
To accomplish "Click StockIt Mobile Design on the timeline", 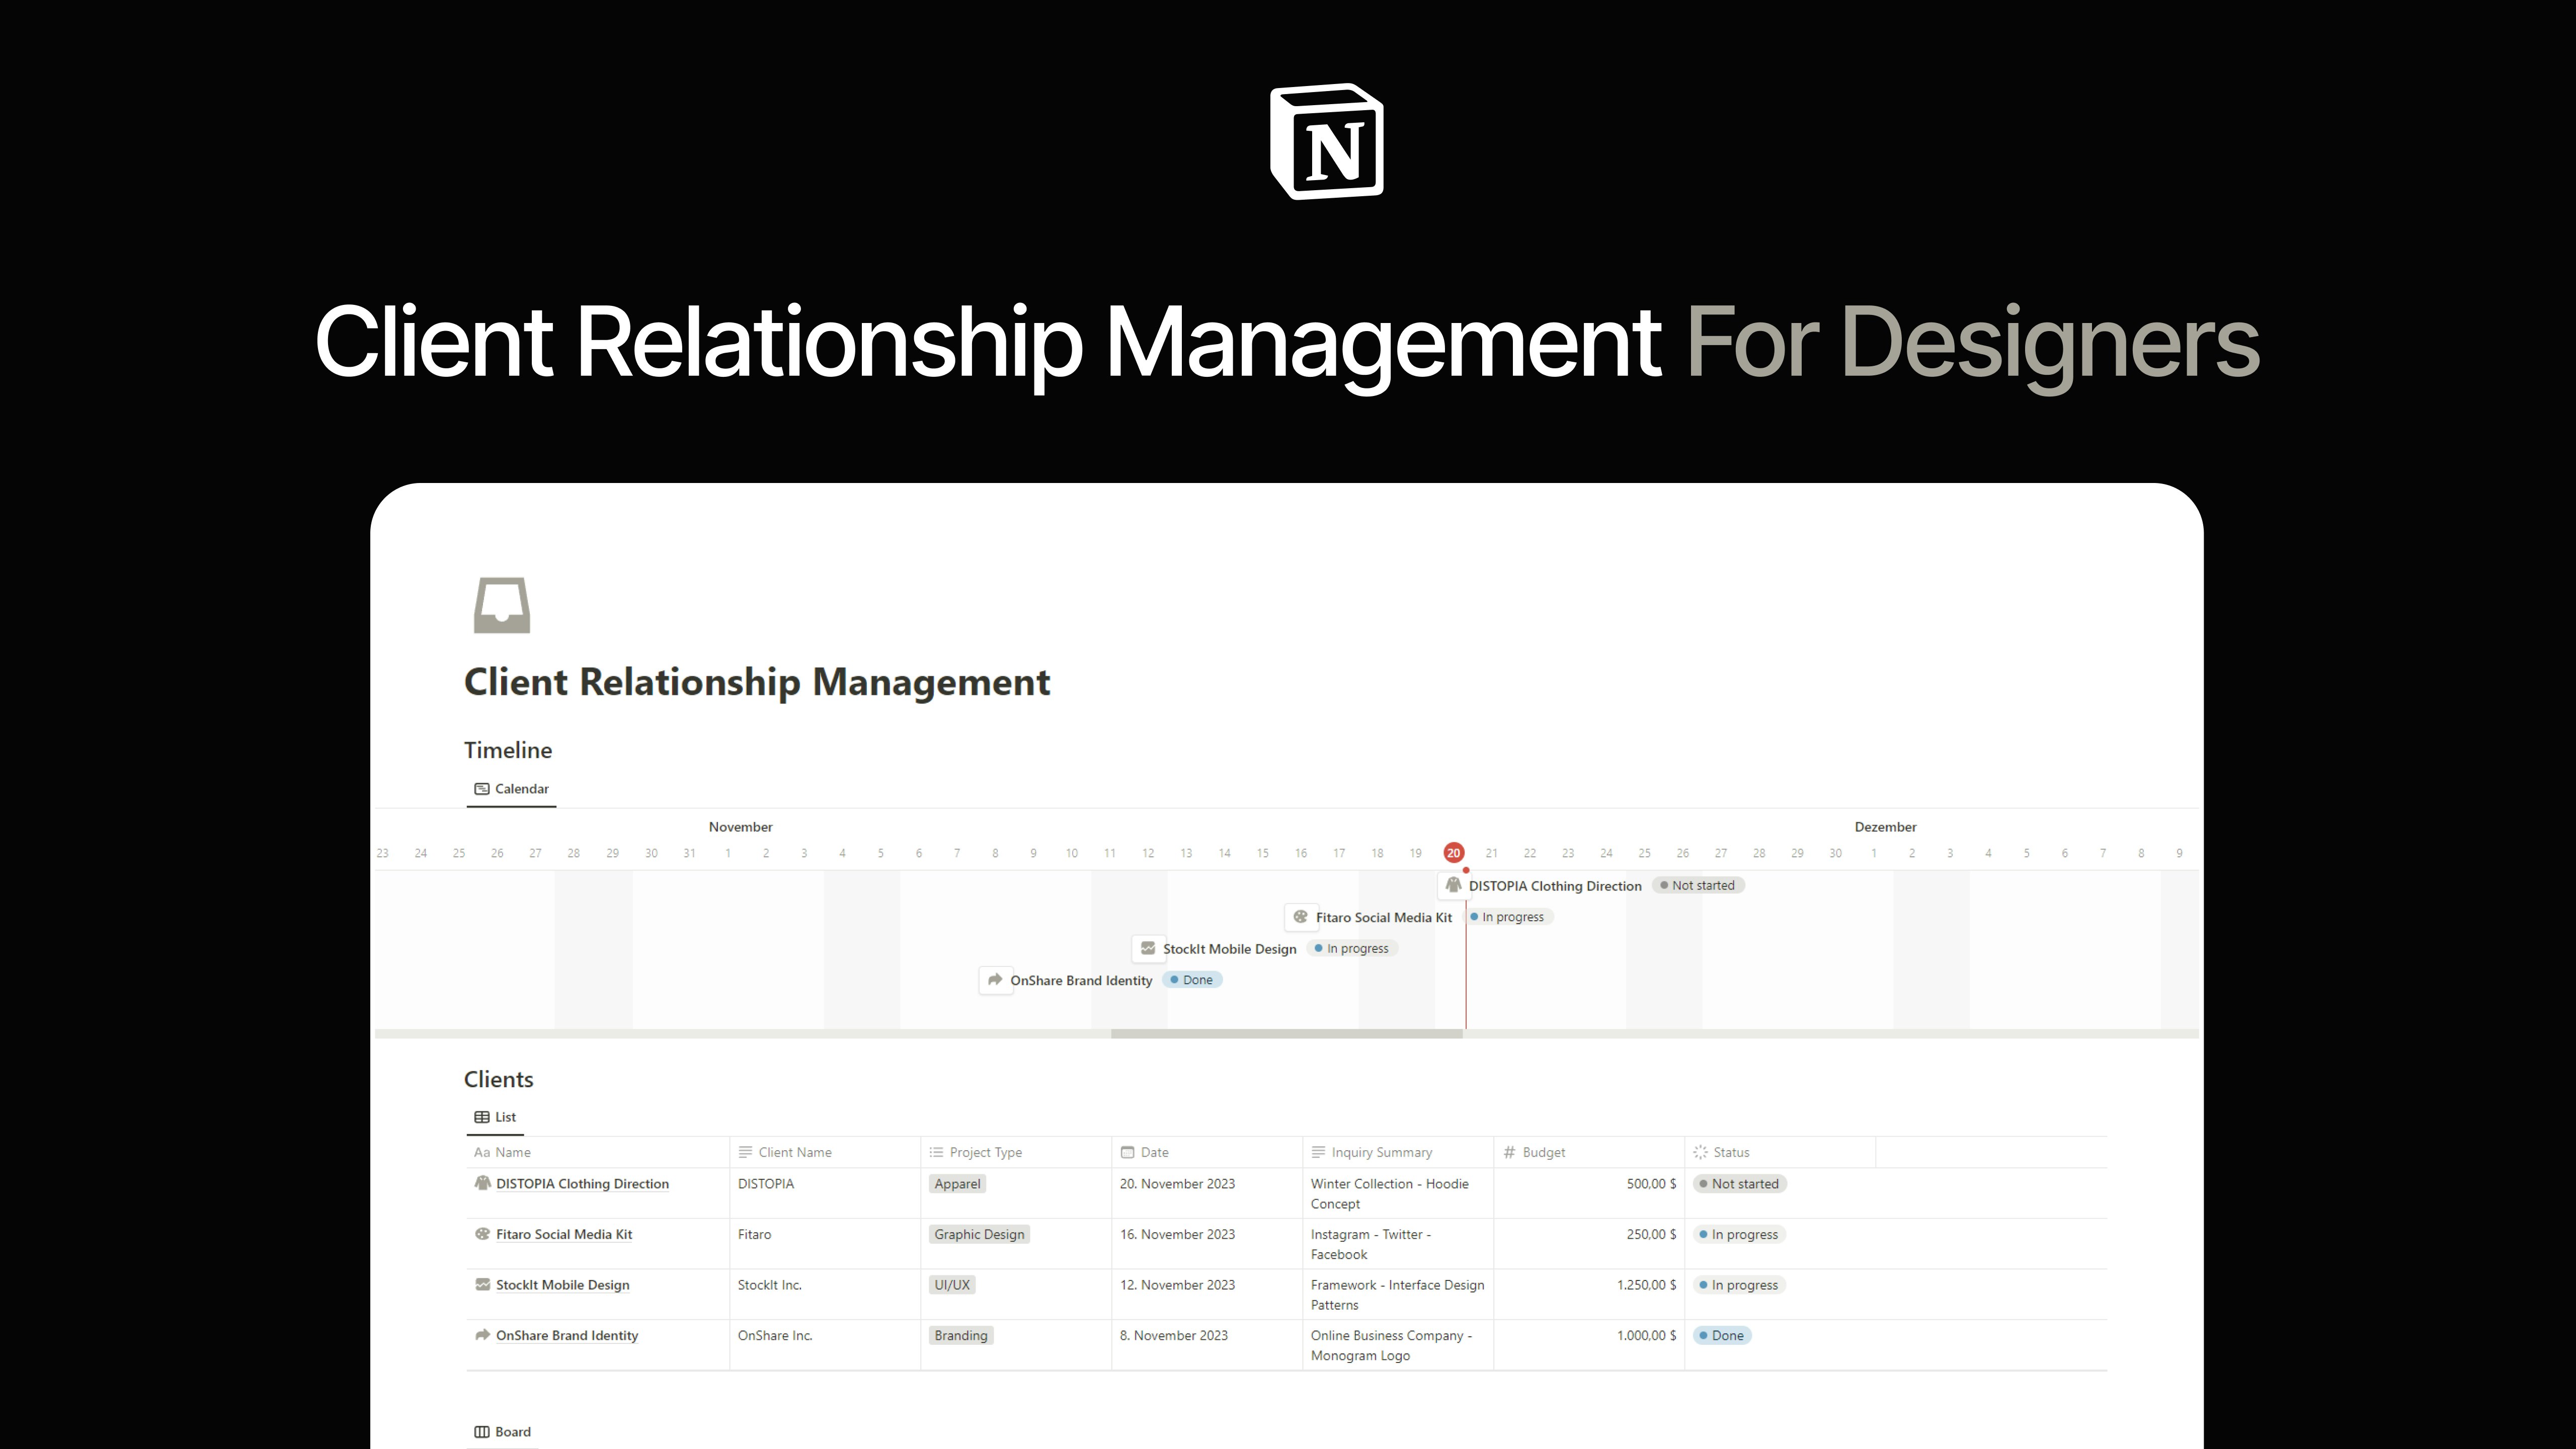I will [x=1229, y=949].
